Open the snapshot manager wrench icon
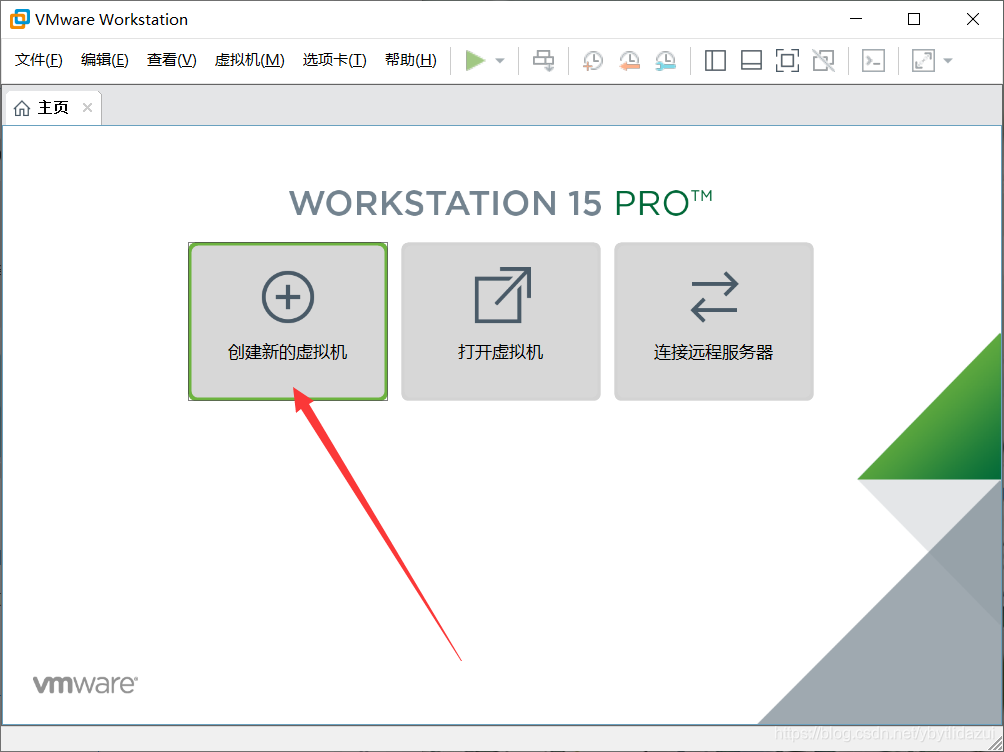The width and height of the screenshot is (1004, 752). [666, 61]
